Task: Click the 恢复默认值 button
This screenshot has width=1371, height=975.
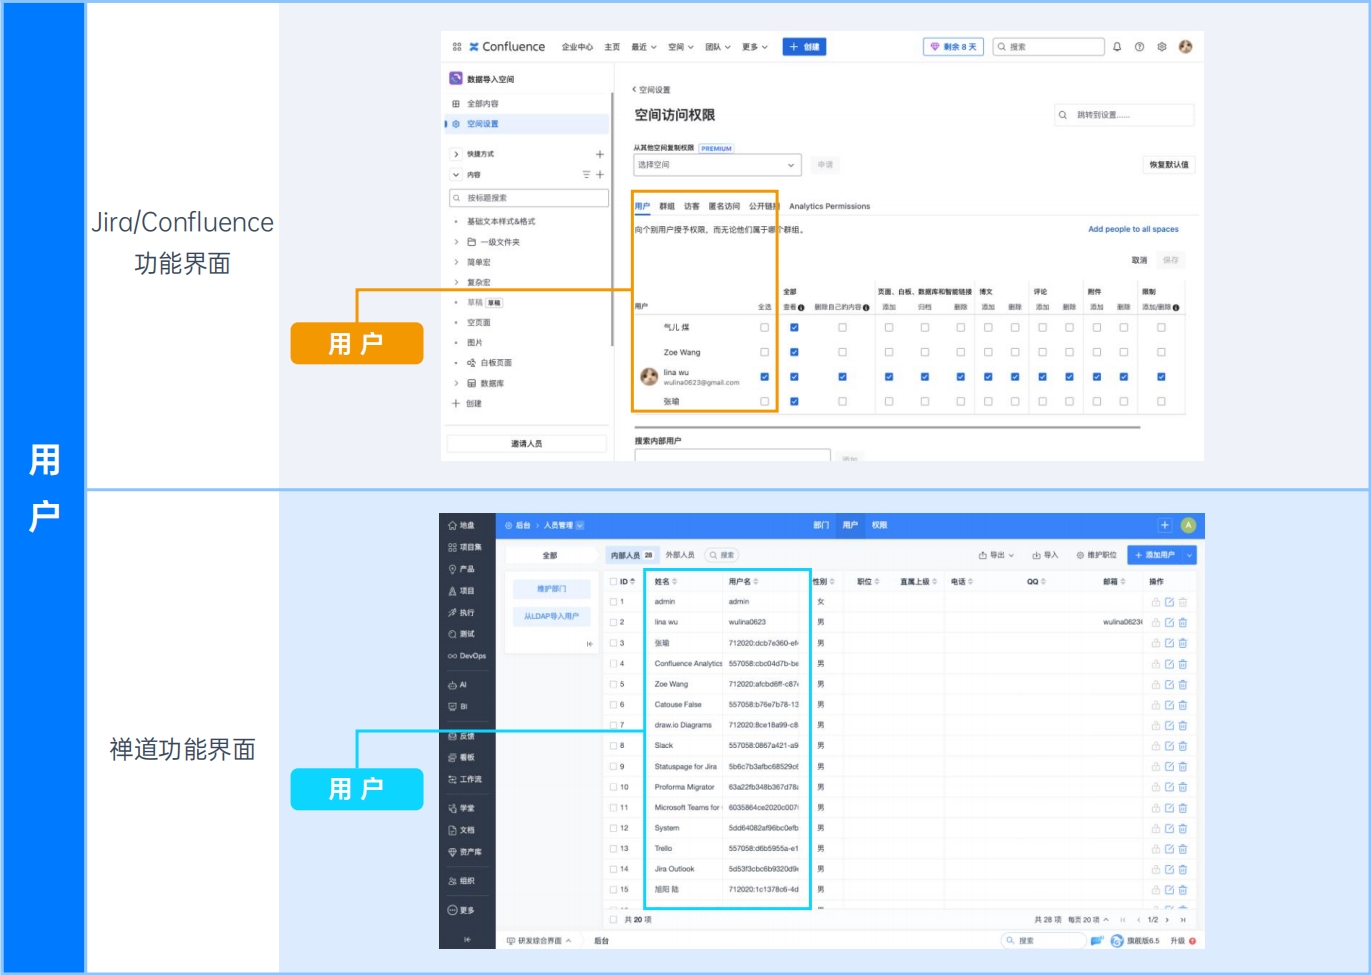Action: (1169, 165)
